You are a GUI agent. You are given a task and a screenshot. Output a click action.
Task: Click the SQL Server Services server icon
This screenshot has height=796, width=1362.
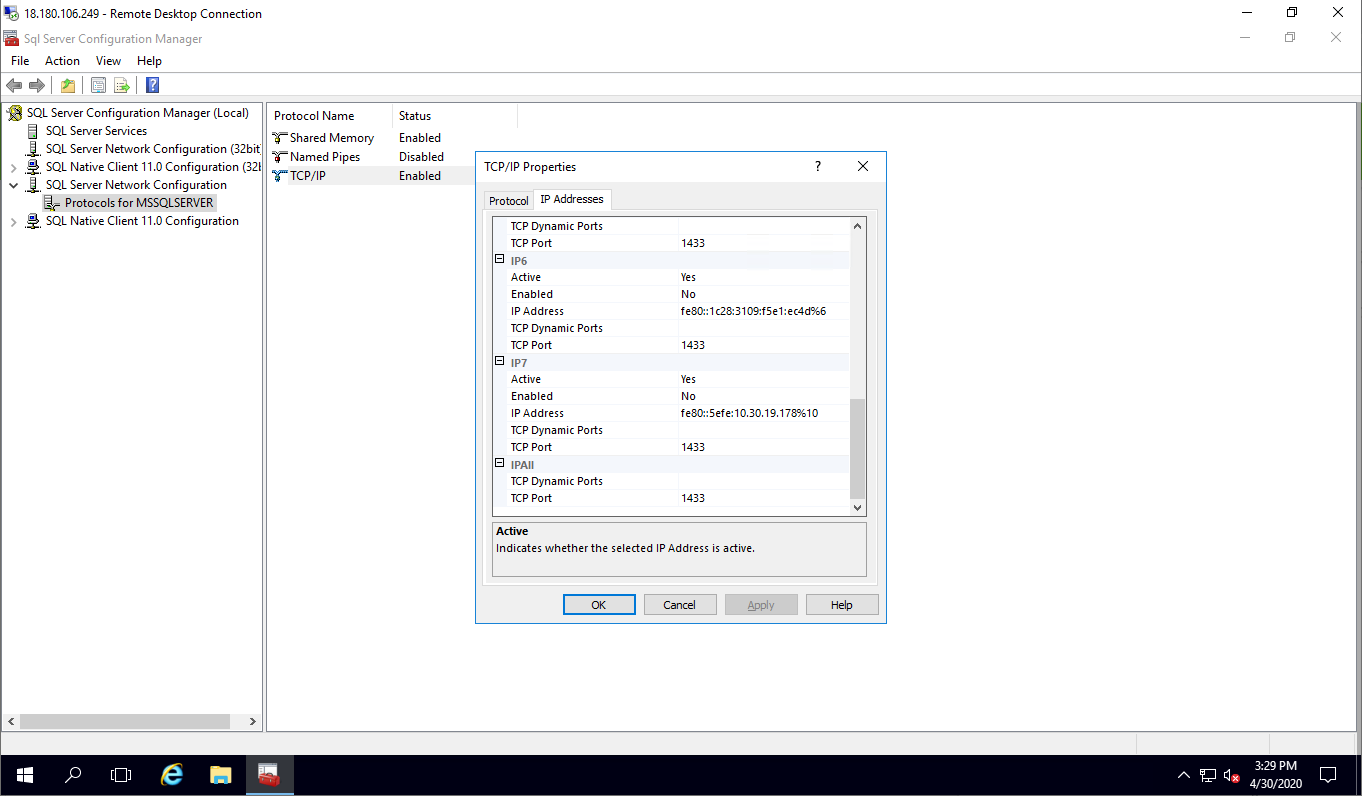33,131
